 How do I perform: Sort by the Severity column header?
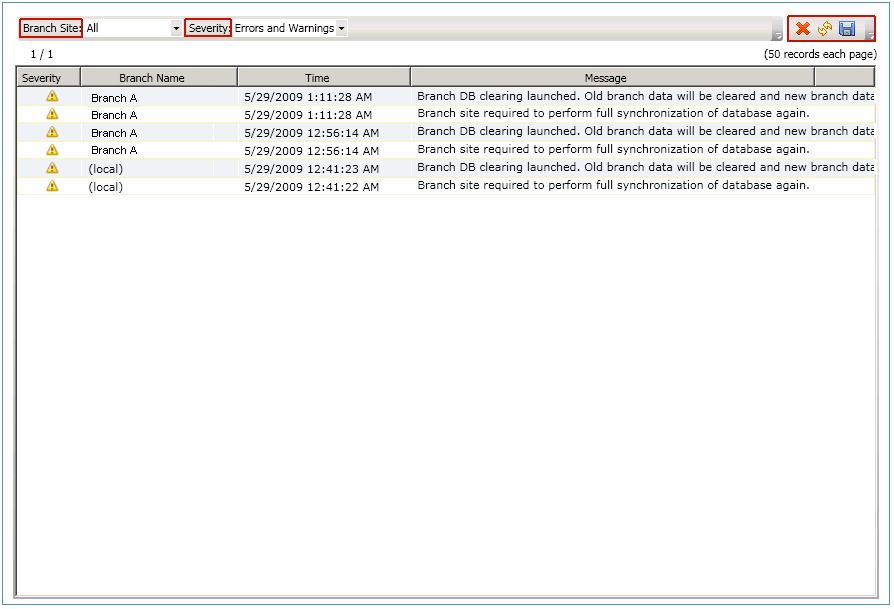pyautogui.click(x=45, y=77)
